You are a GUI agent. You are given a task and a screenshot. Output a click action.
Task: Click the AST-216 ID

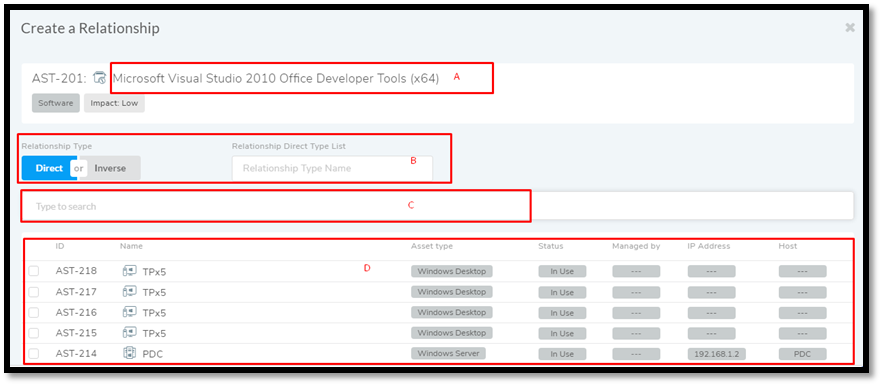76,312
